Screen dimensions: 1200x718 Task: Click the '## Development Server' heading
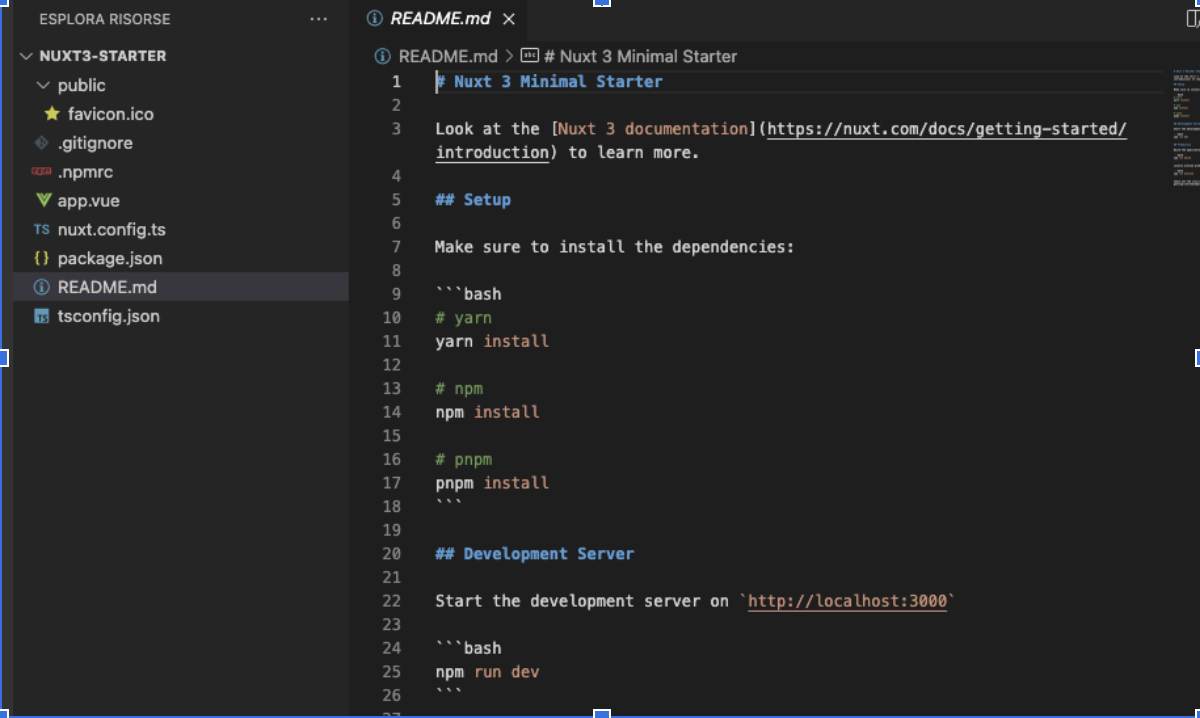(534, 554)
